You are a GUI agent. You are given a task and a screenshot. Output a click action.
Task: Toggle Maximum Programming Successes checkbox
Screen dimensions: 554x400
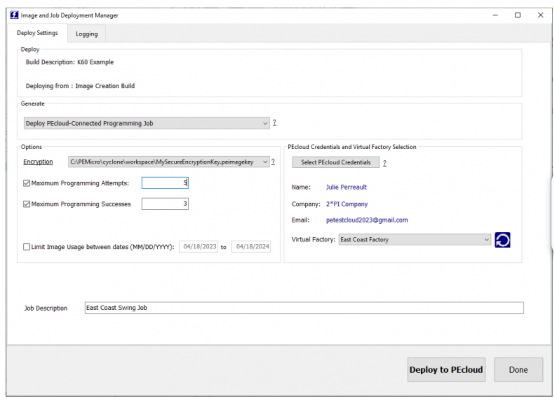(26, 204)
